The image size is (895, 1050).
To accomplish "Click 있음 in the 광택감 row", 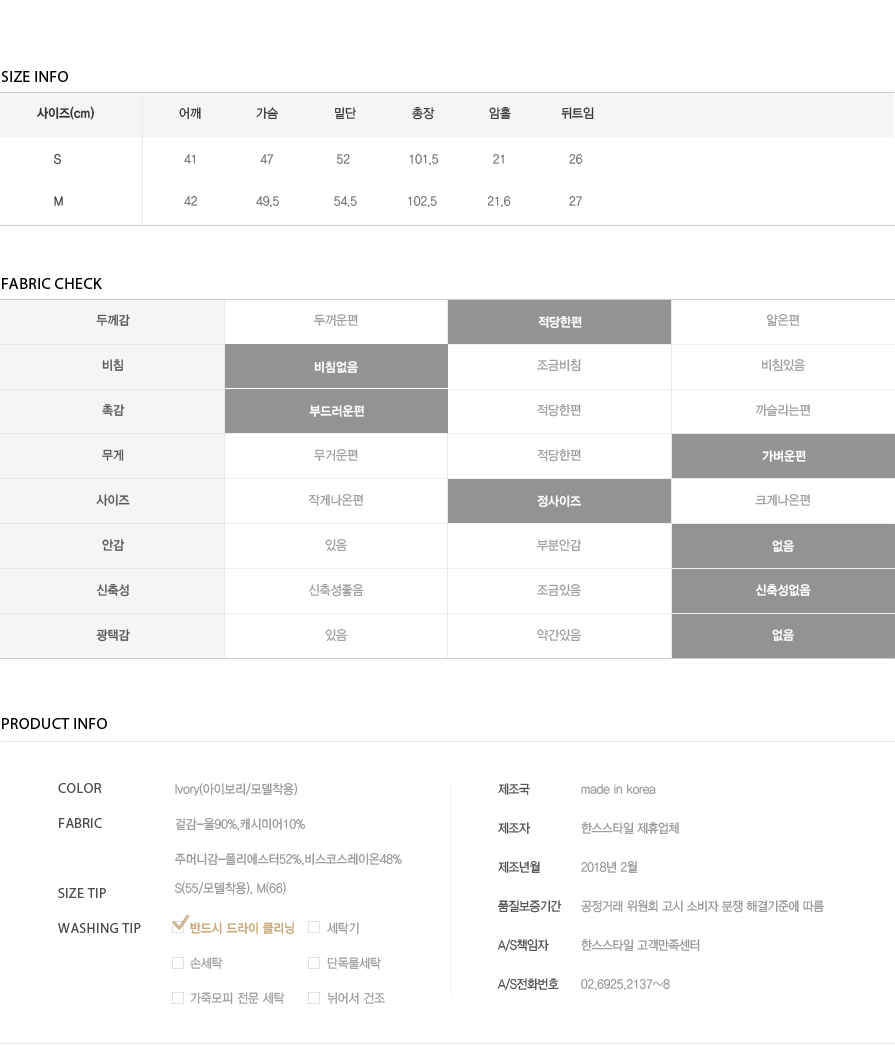I will (x=336, y=635).
